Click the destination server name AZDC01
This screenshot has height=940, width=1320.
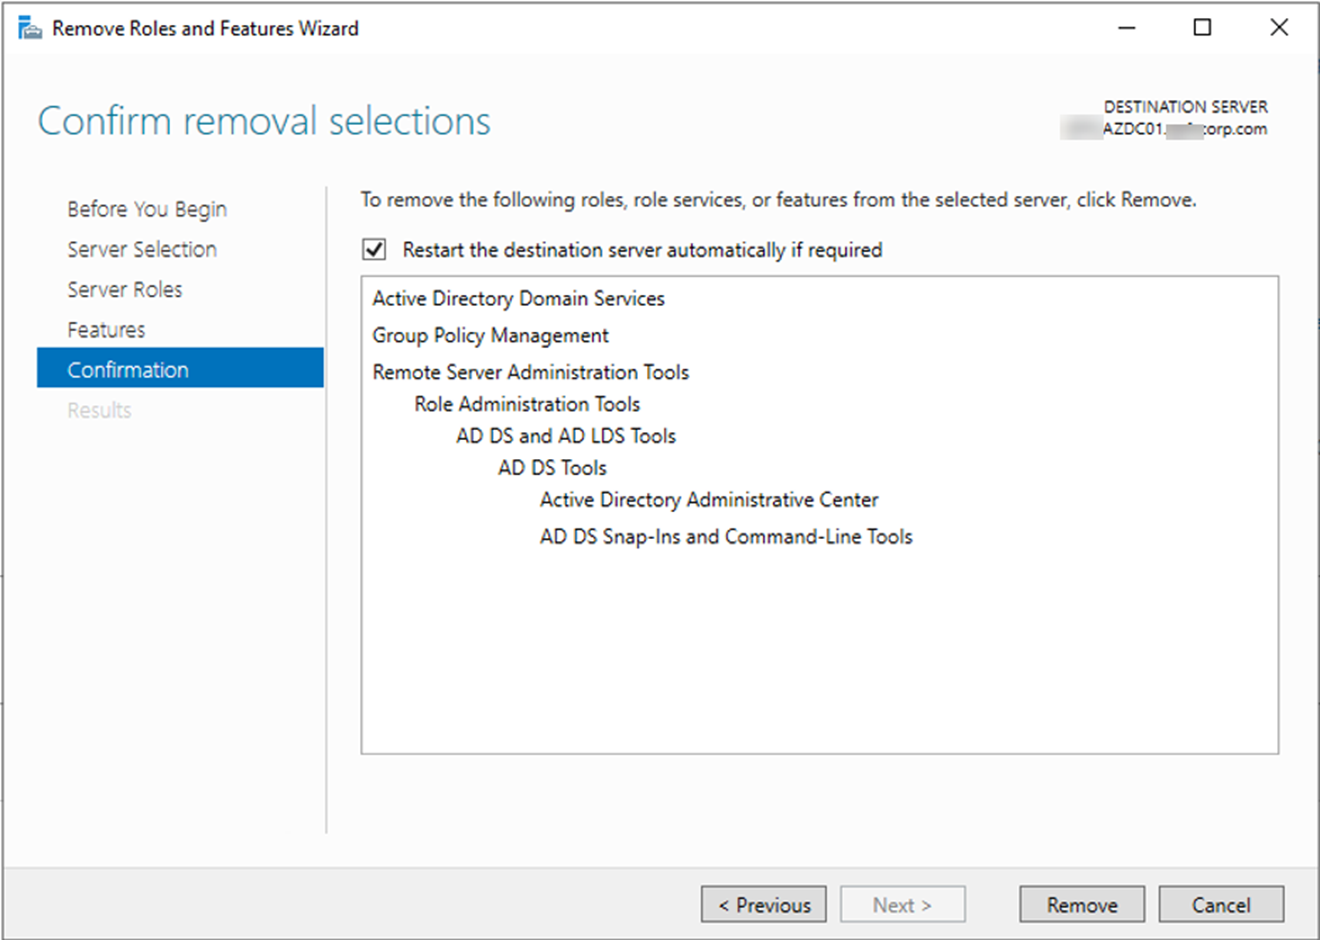[x=1185, y=129]
